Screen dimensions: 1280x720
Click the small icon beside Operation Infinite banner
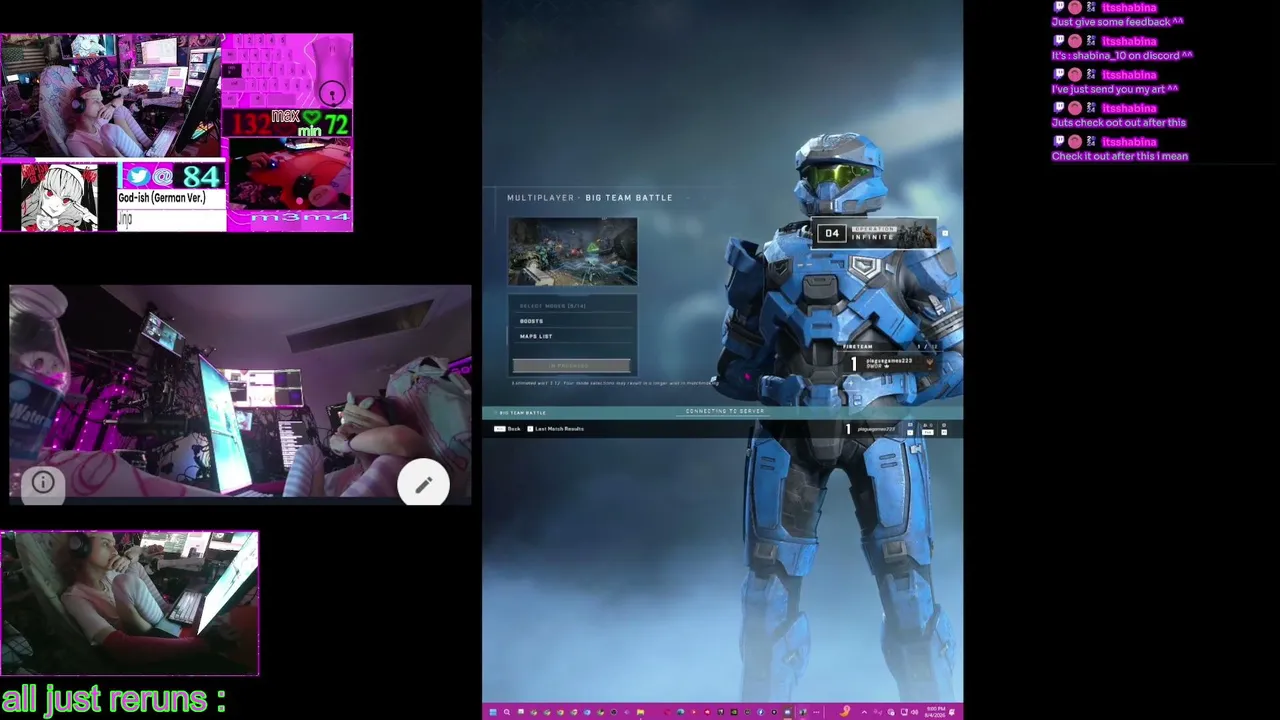[944, 234]
